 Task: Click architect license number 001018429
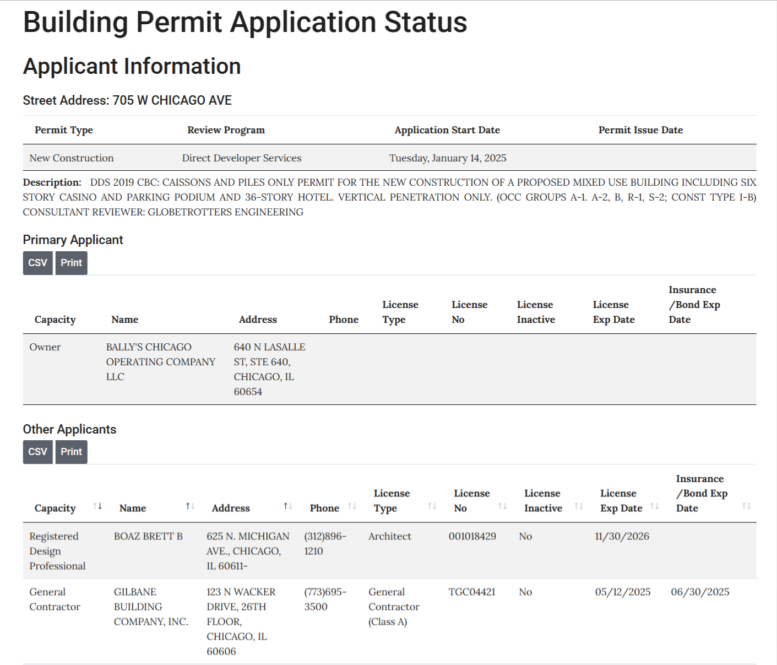pyautogui.click(x=472, y=537)
